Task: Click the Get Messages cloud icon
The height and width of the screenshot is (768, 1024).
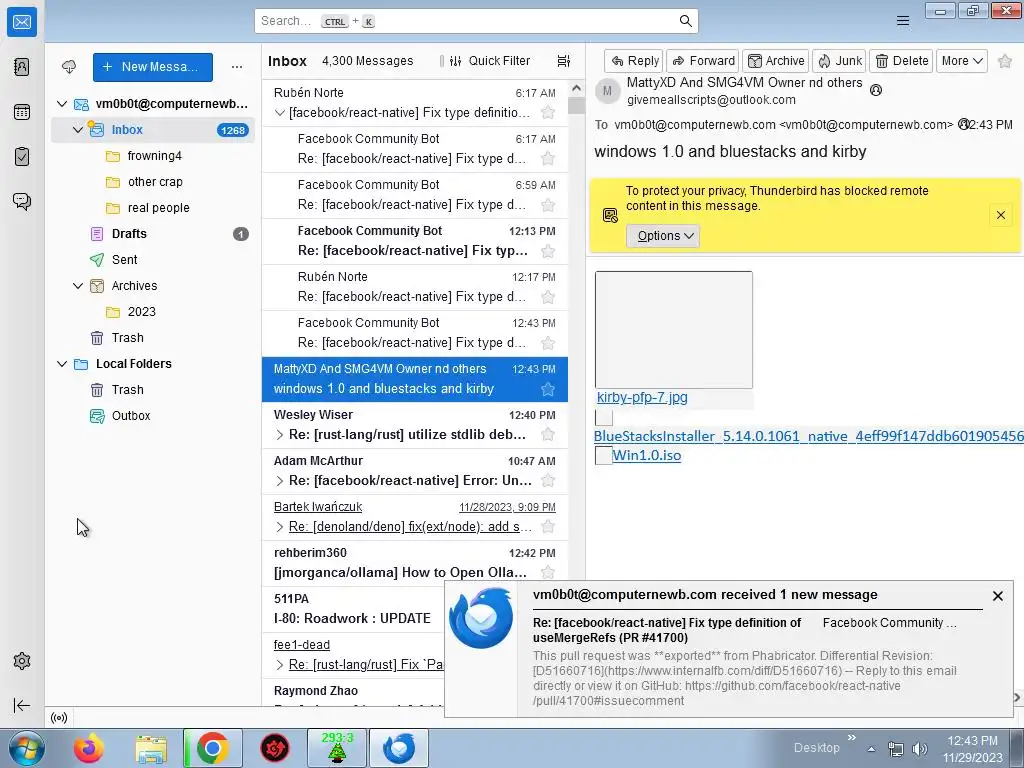Action: pyautogui.click(x=69, y=67)
